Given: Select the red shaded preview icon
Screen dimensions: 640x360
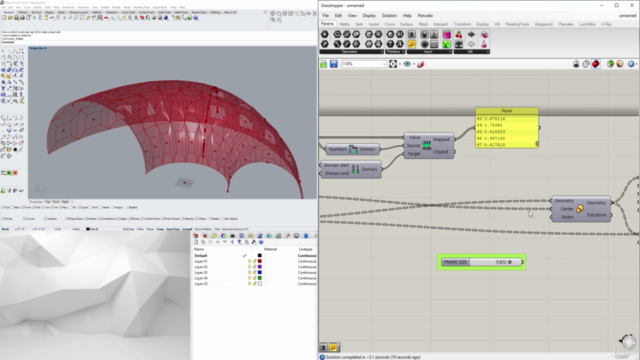Looking at the screenshot, I should pos(596,64).
